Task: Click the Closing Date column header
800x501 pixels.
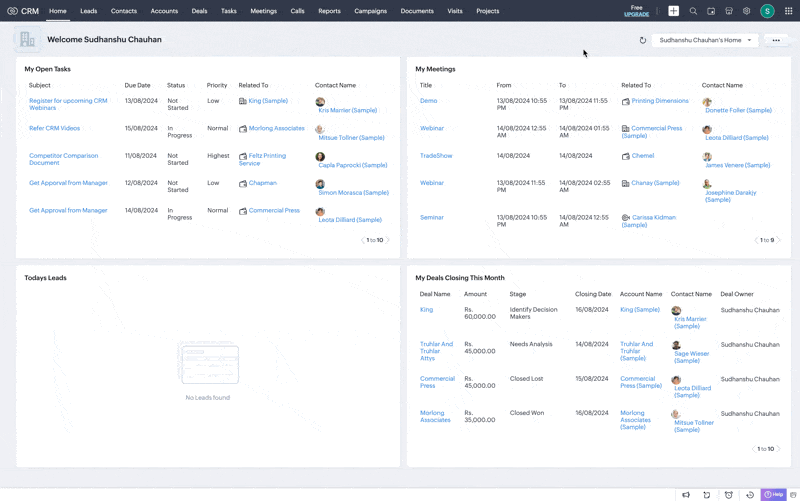Action: pos(593,294)
